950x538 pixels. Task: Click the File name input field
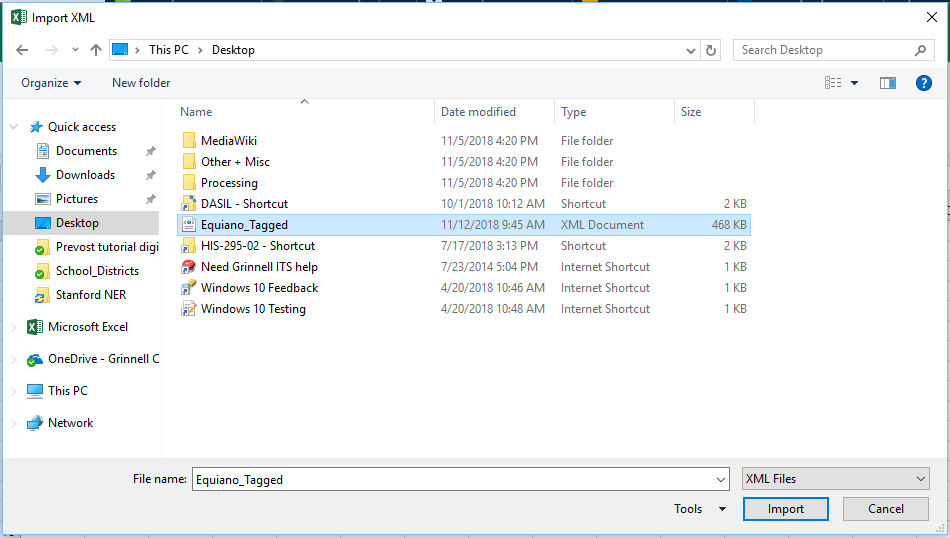click(460, 479)
